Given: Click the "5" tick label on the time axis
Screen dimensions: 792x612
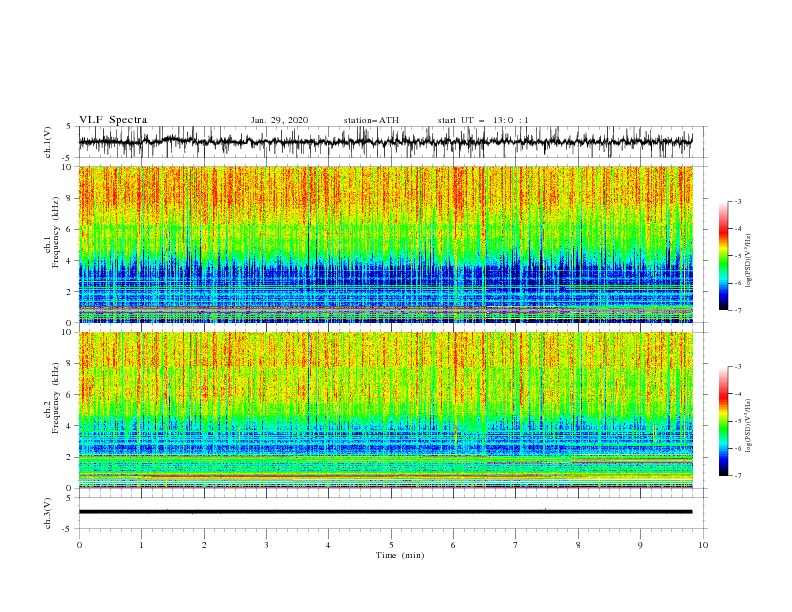Looking at the screenshot, I should click(391, 545).
